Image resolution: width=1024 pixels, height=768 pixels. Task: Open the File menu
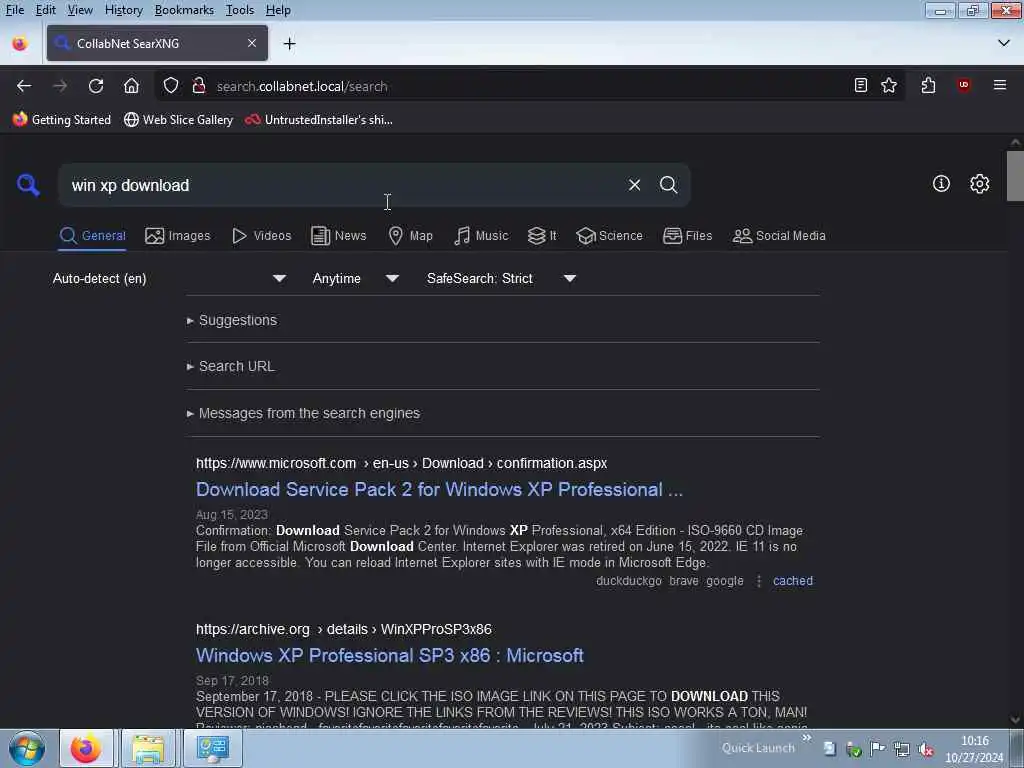(x=15, y=10)
